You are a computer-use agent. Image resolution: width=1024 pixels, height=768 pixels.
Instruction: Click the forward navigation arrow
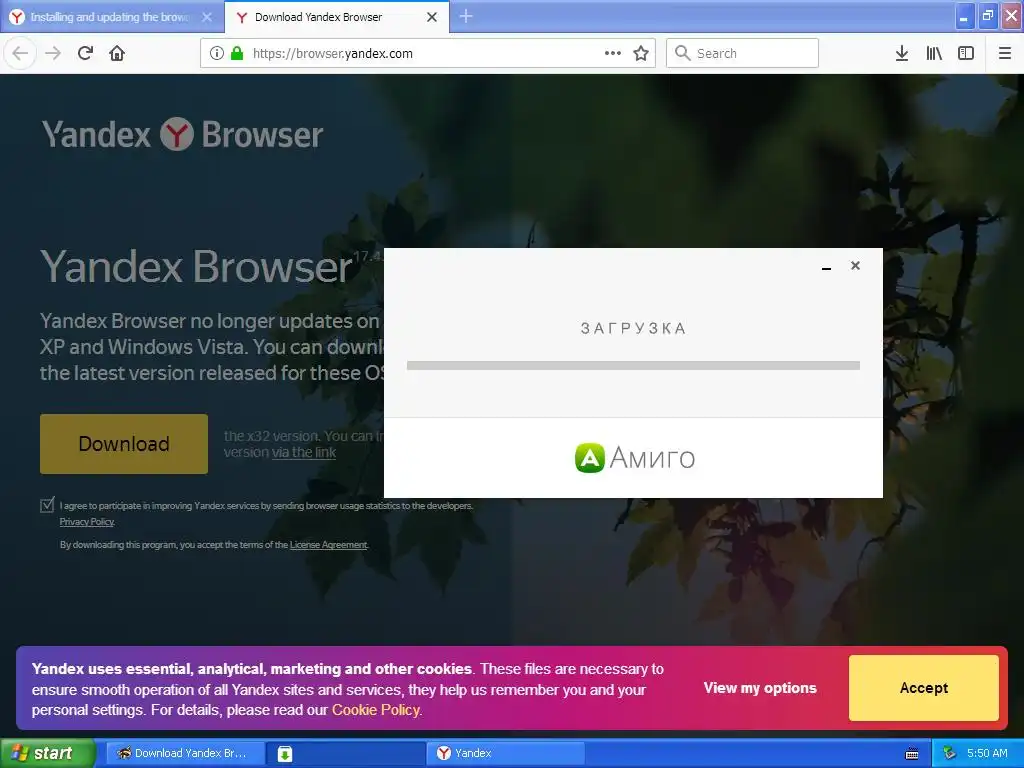click(x=53, y=53)
